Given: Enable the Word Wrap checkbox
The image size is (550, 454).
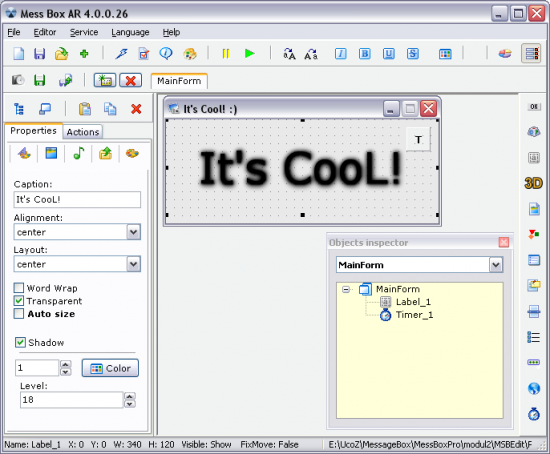Looking at the screenshot, I should pyautogui.click(x=19, y=288).
